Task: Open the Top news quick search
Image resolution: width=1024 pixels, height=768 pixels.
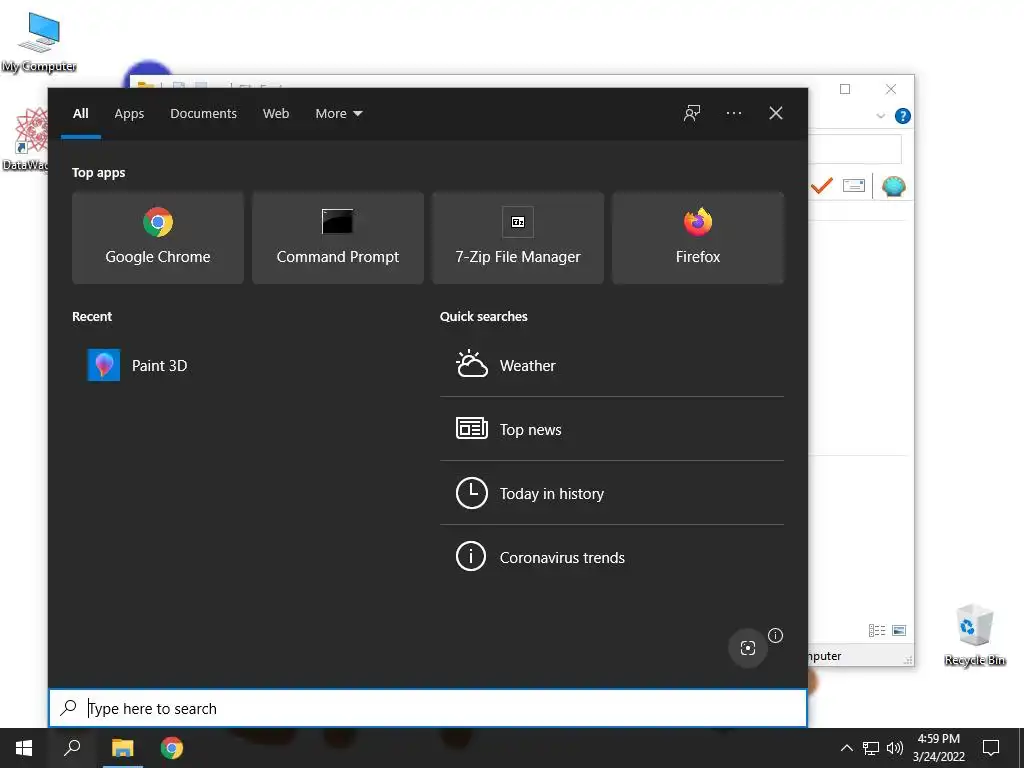Action: [612, 429]
